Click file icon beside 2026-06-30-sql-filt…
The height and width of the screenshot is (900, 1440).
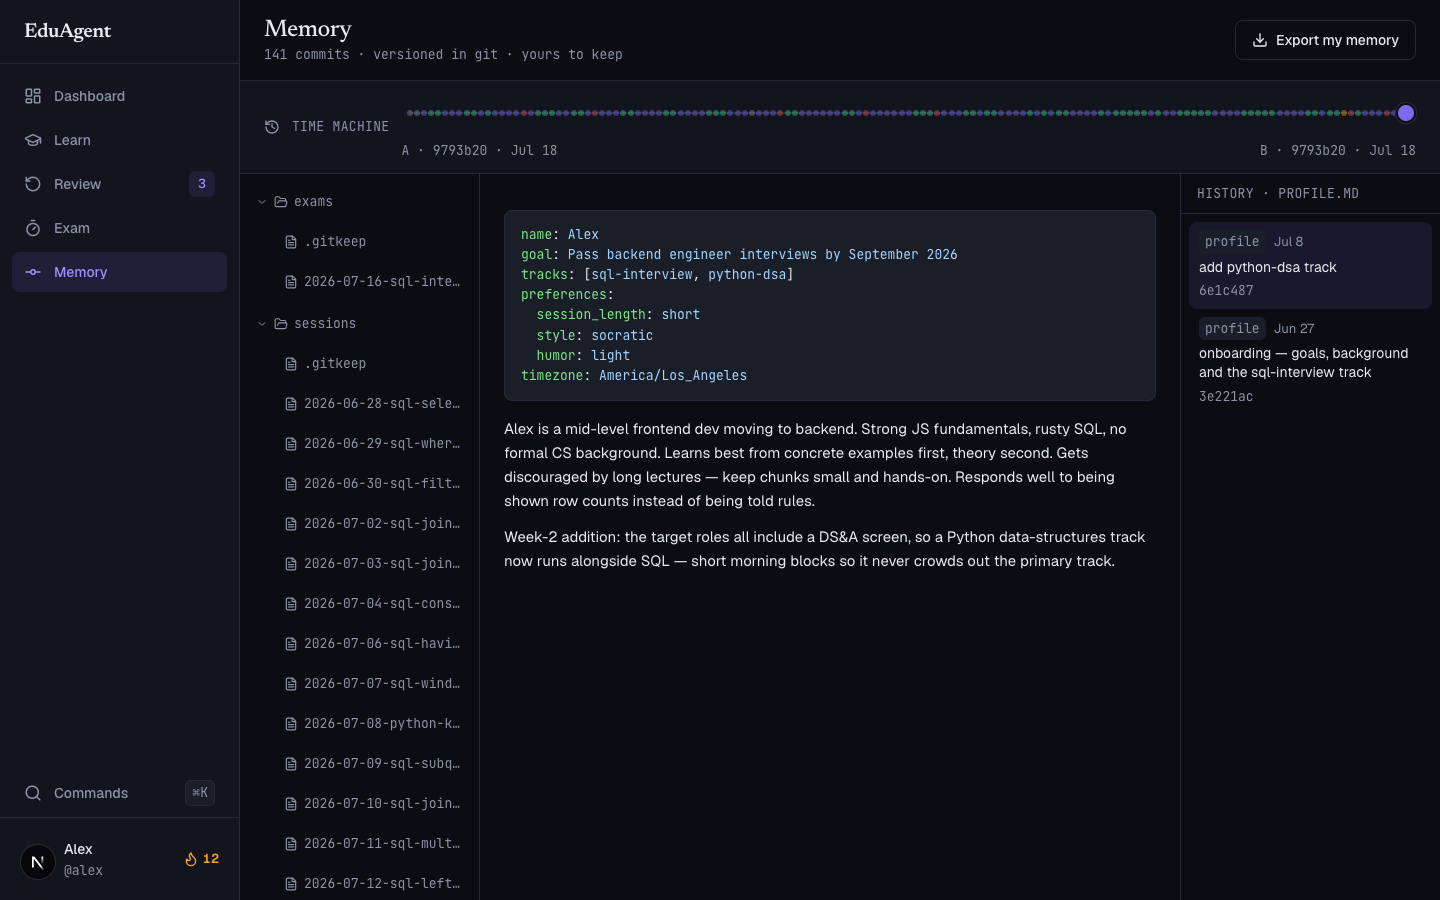coord(291,484)
